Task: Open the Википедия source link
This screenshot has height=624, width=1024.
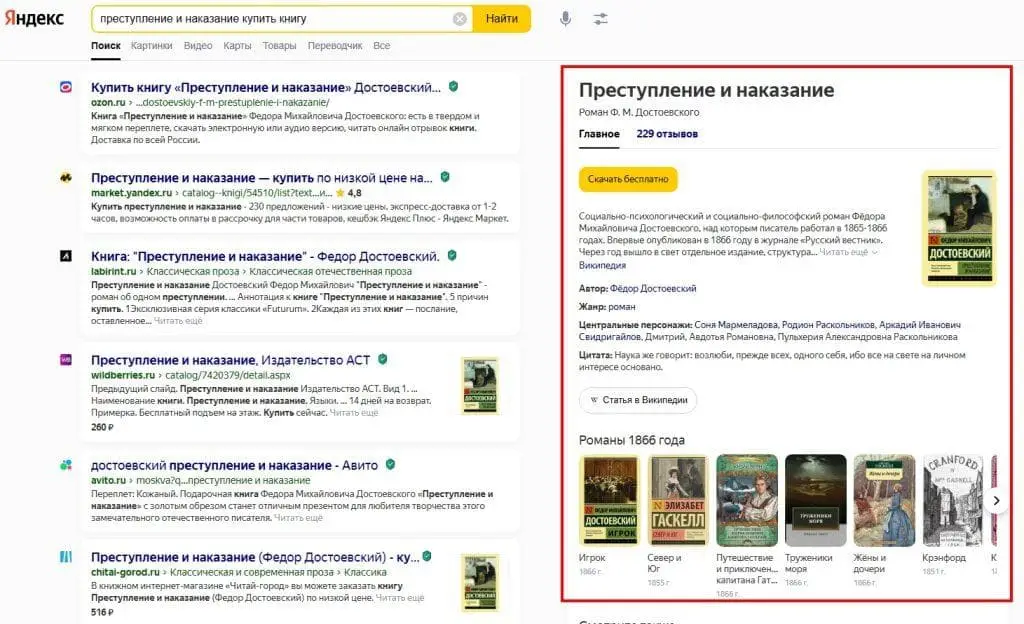Action: click(602, 266)
